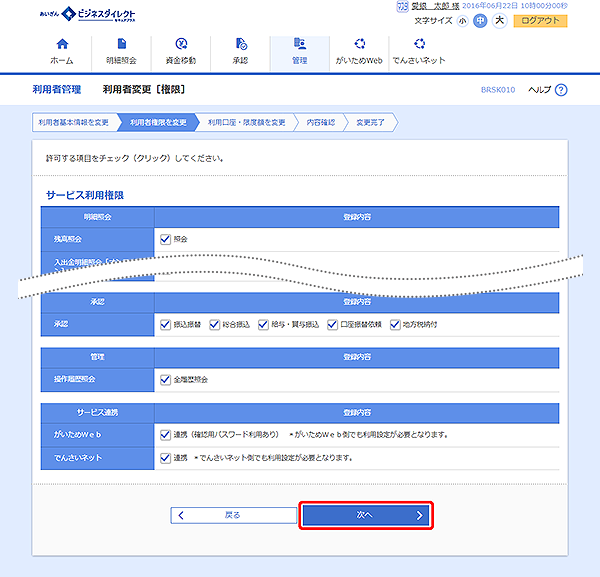The width and height of the screenshot is (600, 577).
Task: Click the ログアウト logout button
Action: (x=540, y=21)
